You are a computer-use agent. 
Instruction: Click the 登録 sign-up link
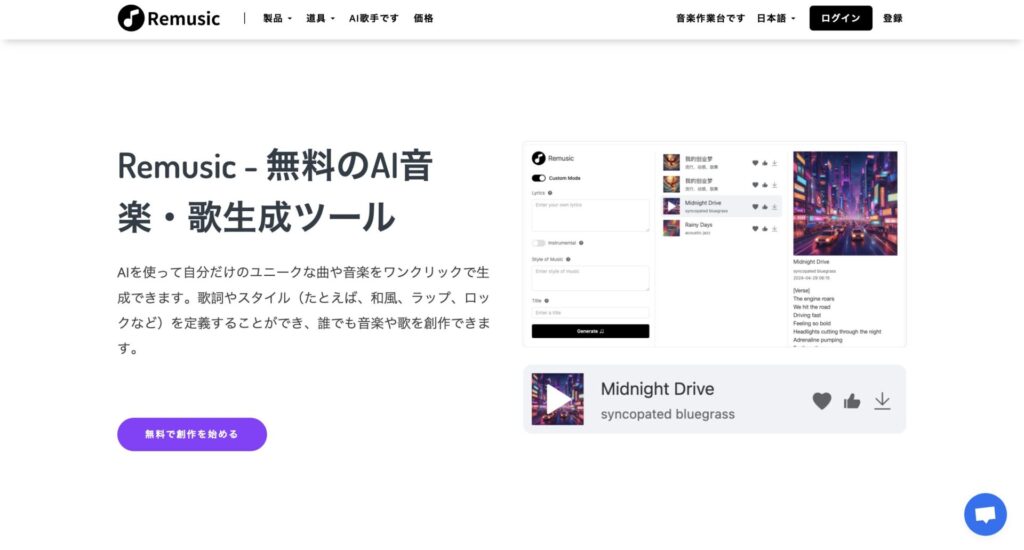coord(893,18)
